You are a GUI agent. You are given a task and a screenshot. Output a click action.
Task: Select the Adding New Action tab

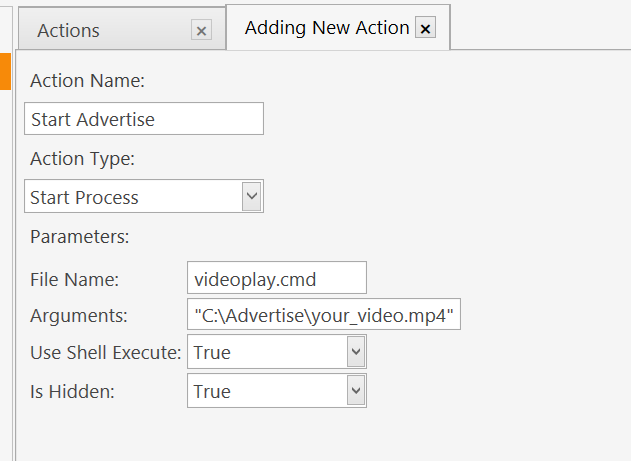tap(326, 28)
